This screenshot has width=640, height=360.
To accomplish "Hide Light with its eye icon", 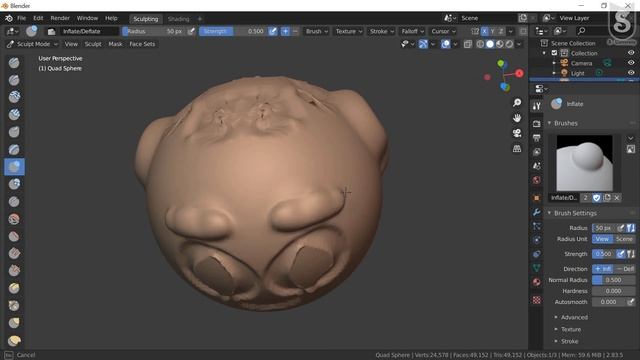I will point(631,73).
